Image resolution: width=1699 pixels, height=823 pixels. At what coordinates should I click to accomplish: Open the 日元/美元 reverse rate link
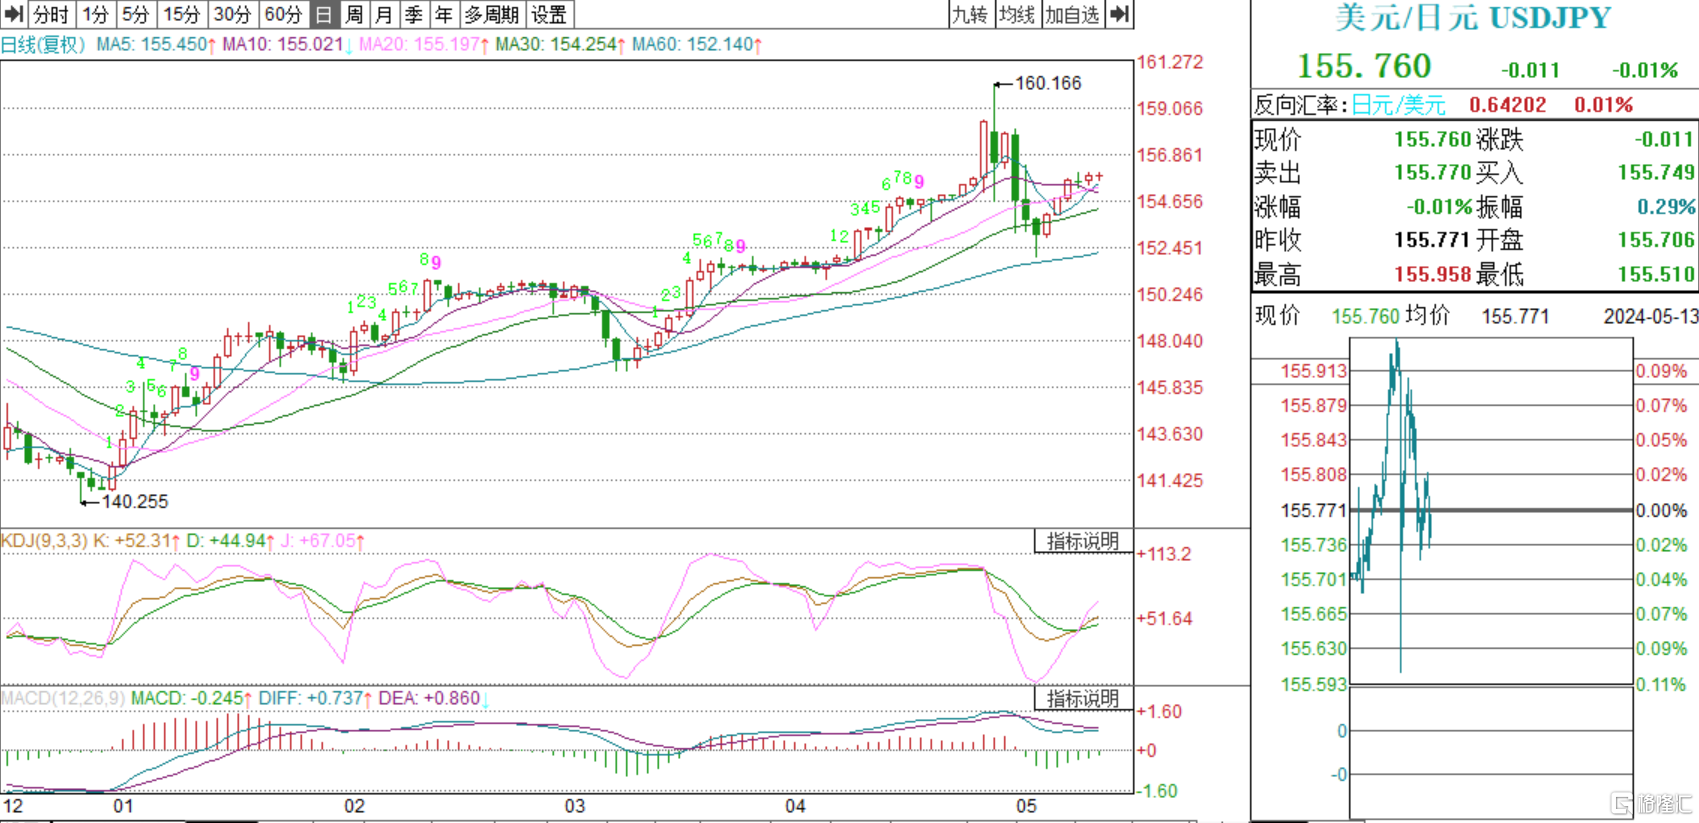1399,105
